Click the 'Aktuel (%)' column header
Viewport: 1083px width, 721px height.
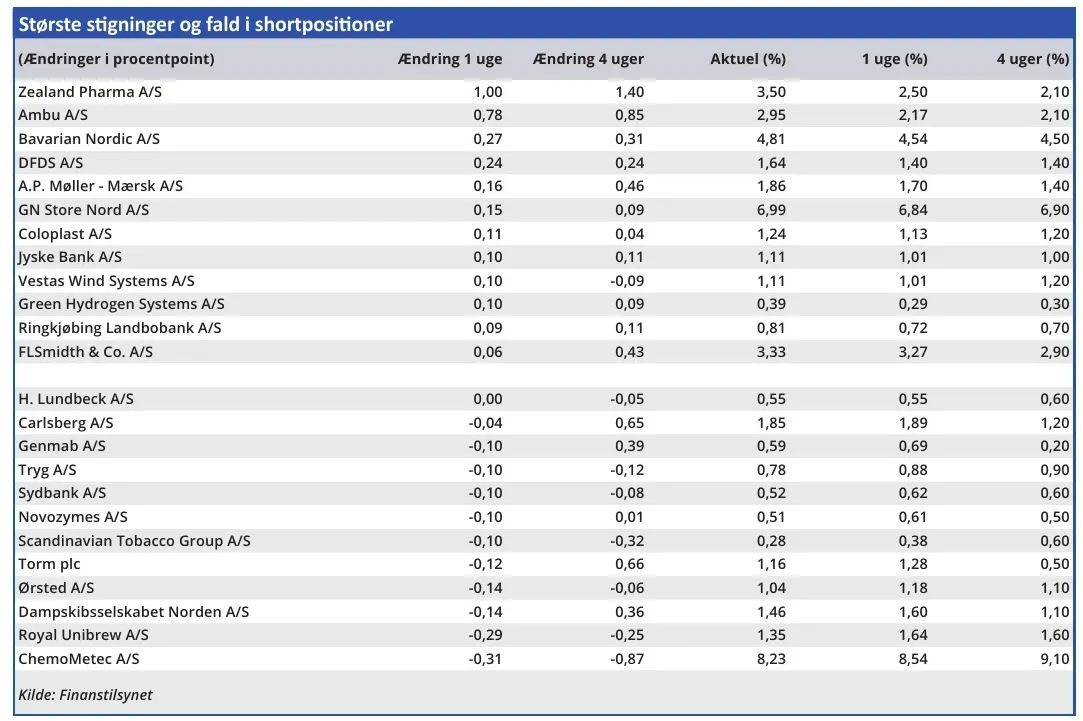[748, 59]
